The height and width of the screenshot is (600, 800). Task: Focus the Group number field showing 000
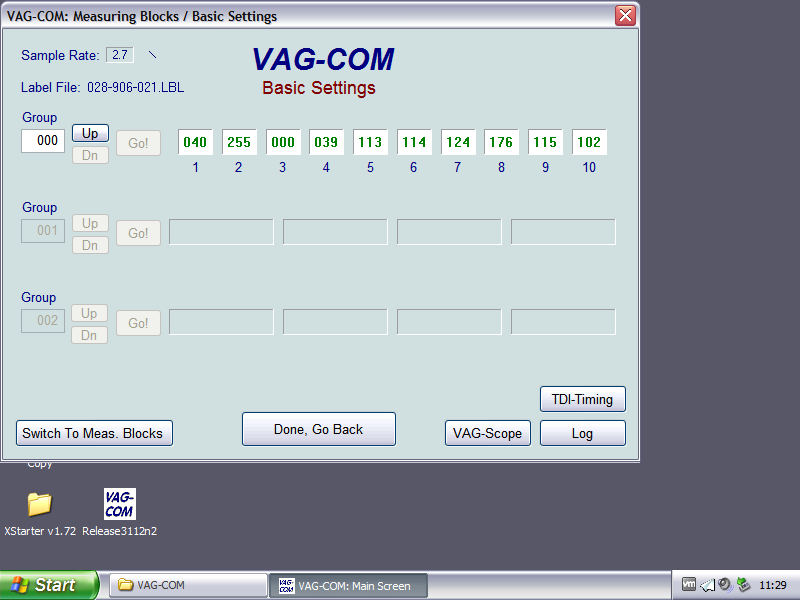[43, 141]
